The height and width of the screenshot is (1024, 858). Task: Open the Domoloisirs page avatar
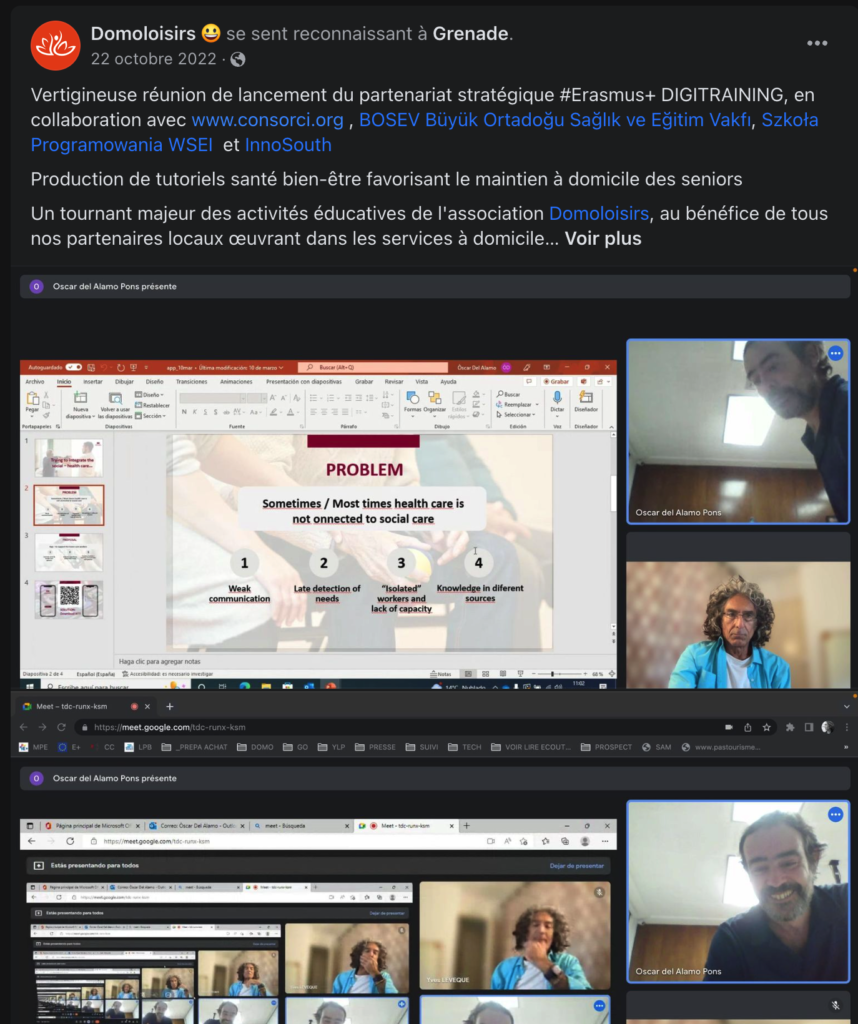pyautogui.click(x=56, y=45)
